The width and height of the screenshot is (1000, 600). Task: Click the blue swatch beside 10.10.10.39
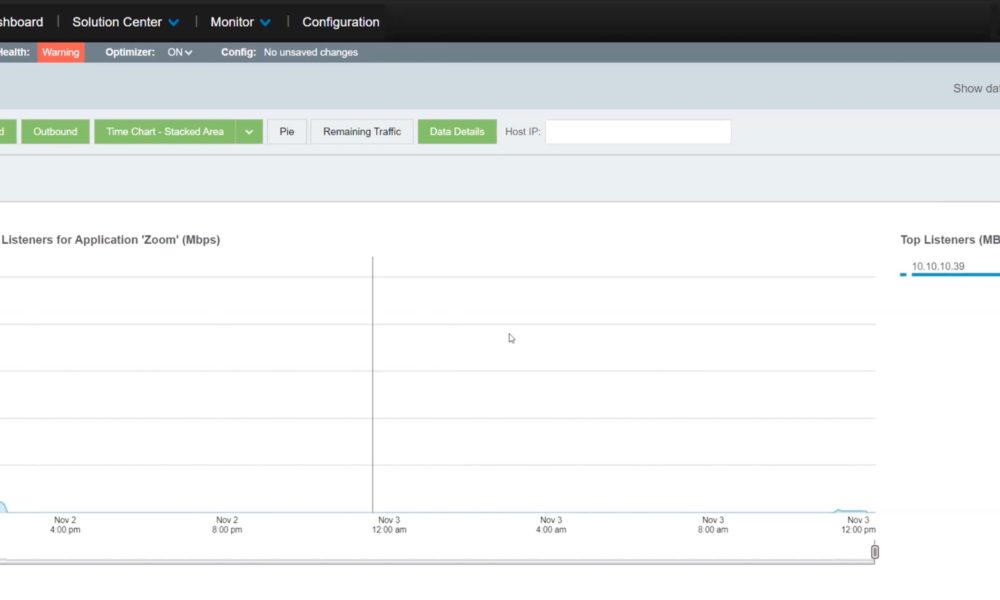[x=904, y=273]
